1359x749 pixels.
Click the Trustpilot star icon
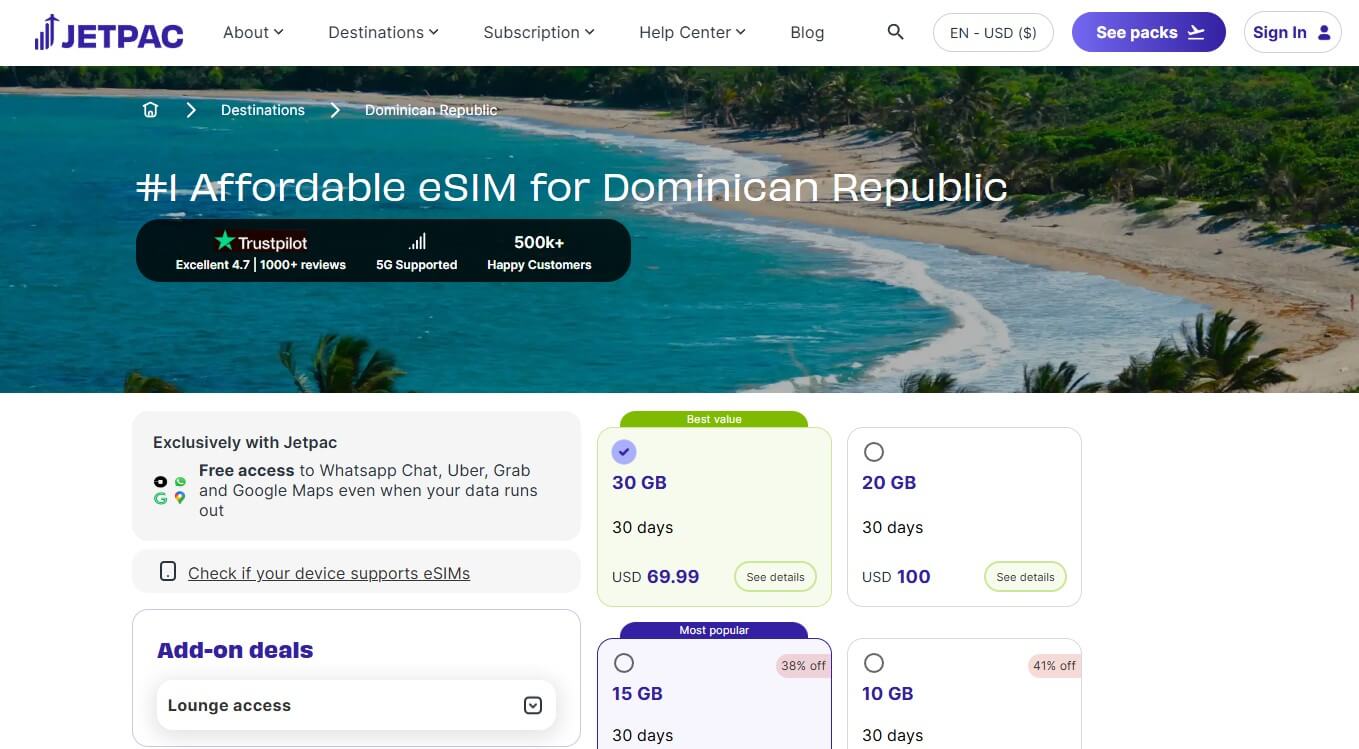pos(224,240)
